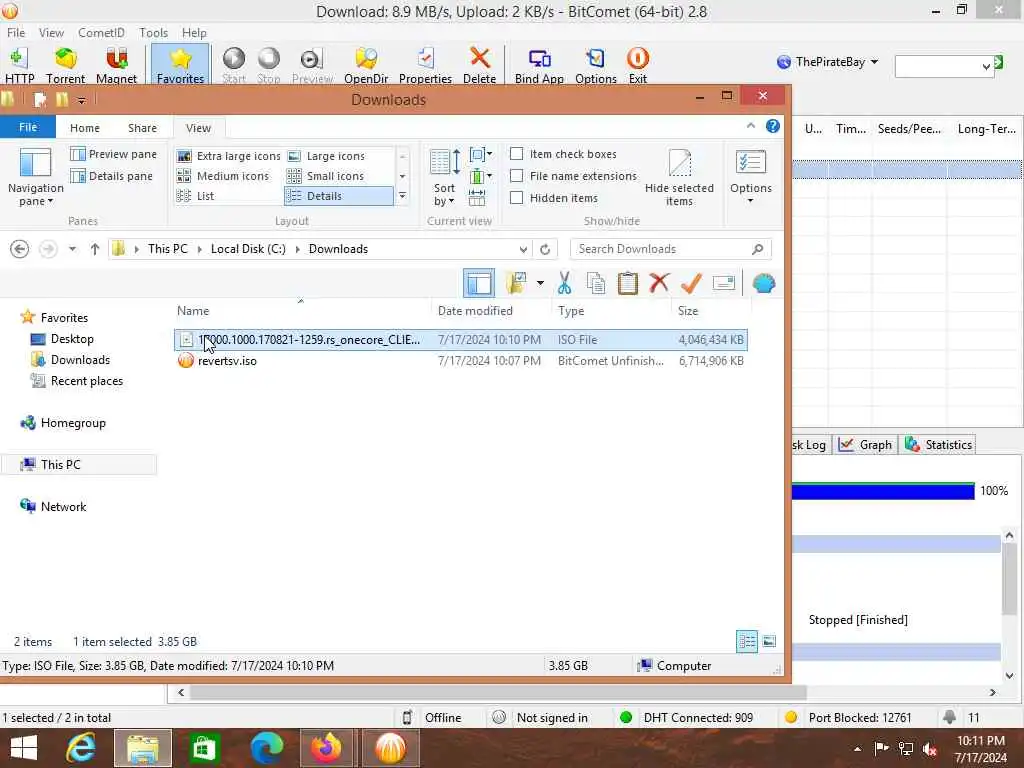Expand the Layout gallery more arrow
Screen dimensions: 1024x768
point(402,196)
